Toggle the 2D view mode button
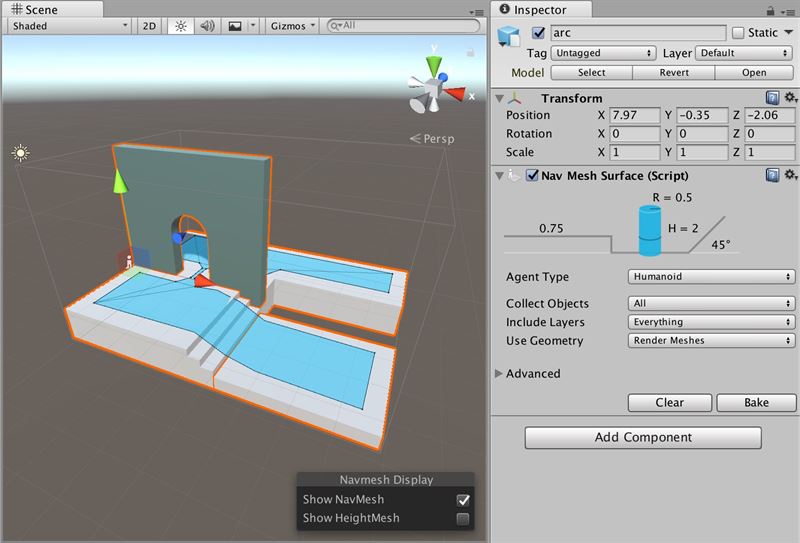Viewport: 800px width, 543px height. (x=149, y=26)
